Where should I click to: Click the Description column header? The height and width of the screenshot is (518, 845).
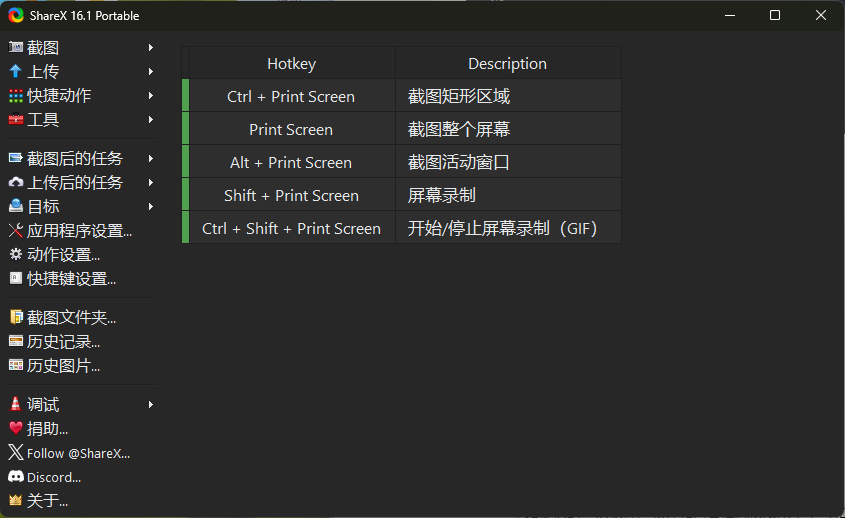507,64
